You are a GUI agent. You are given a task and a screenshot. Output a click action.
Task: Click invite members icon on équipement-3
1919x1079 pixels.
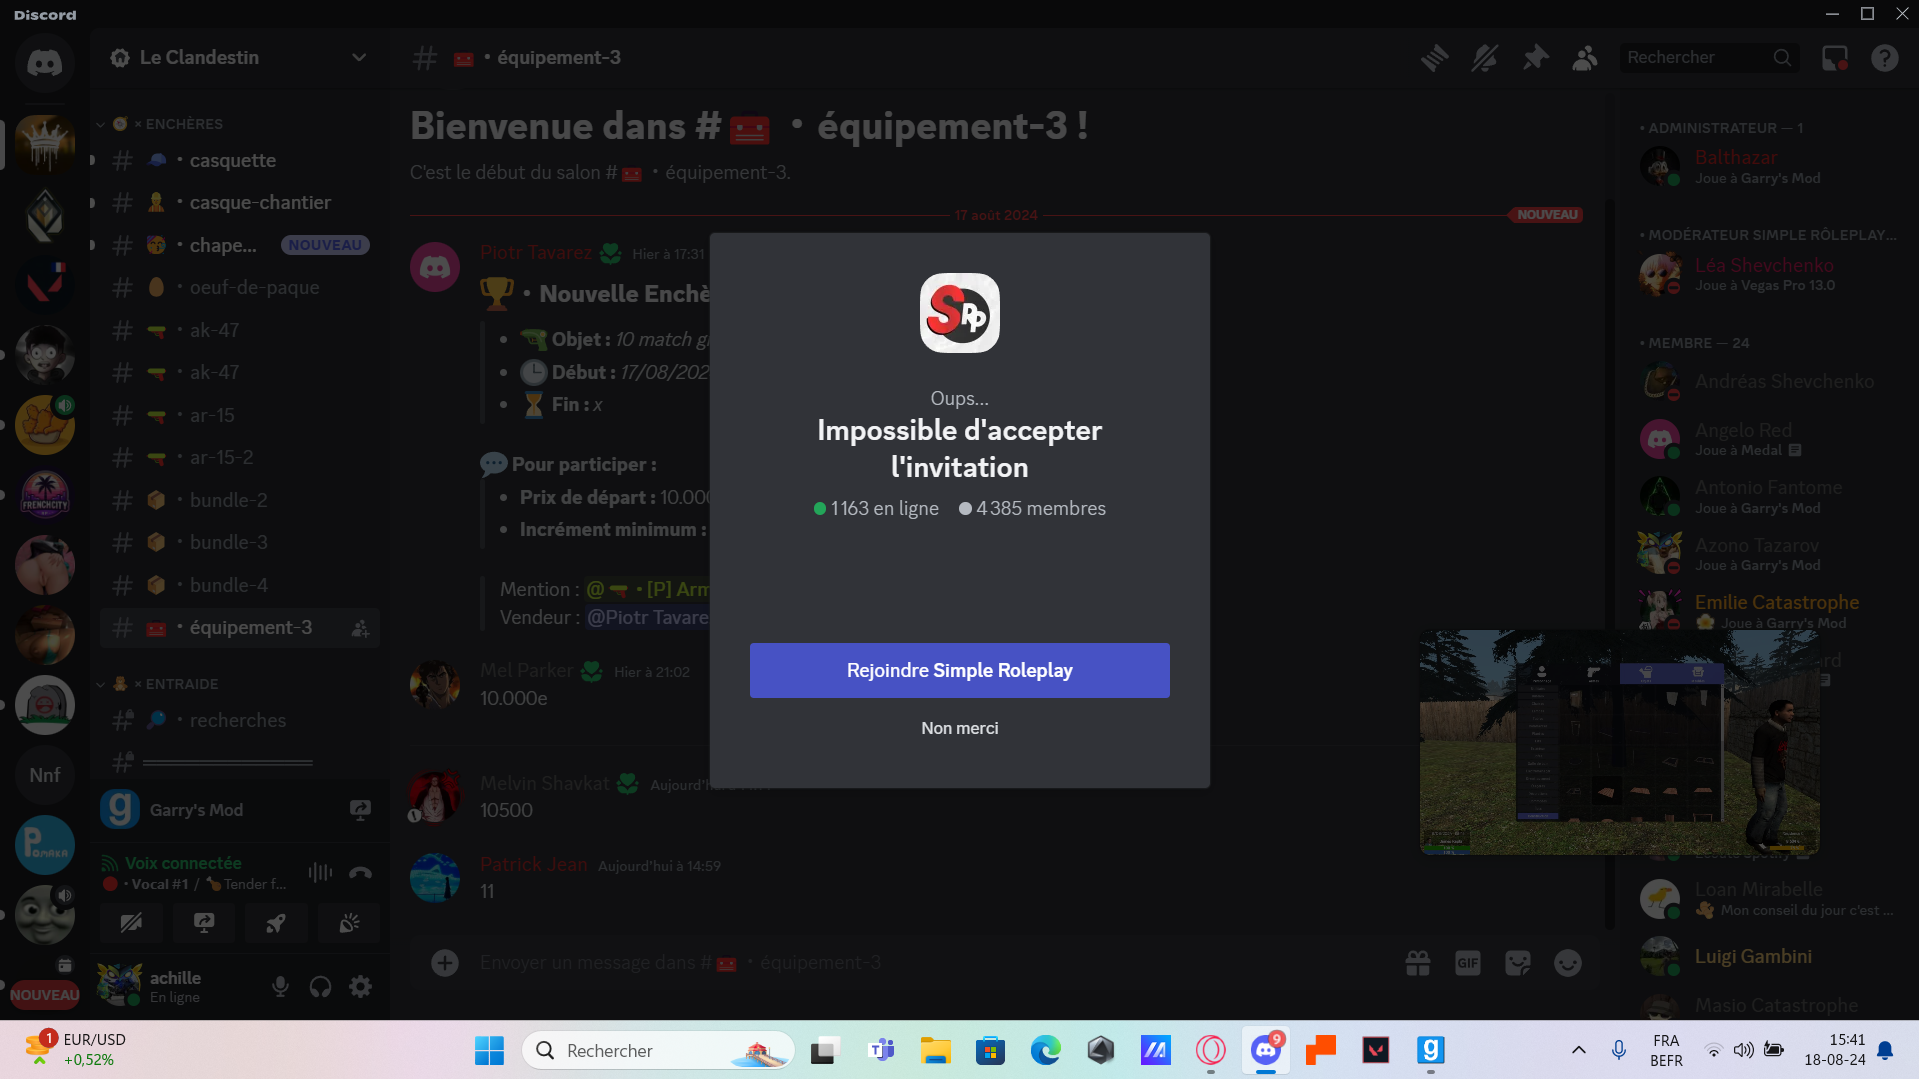(x=360, y=628)
